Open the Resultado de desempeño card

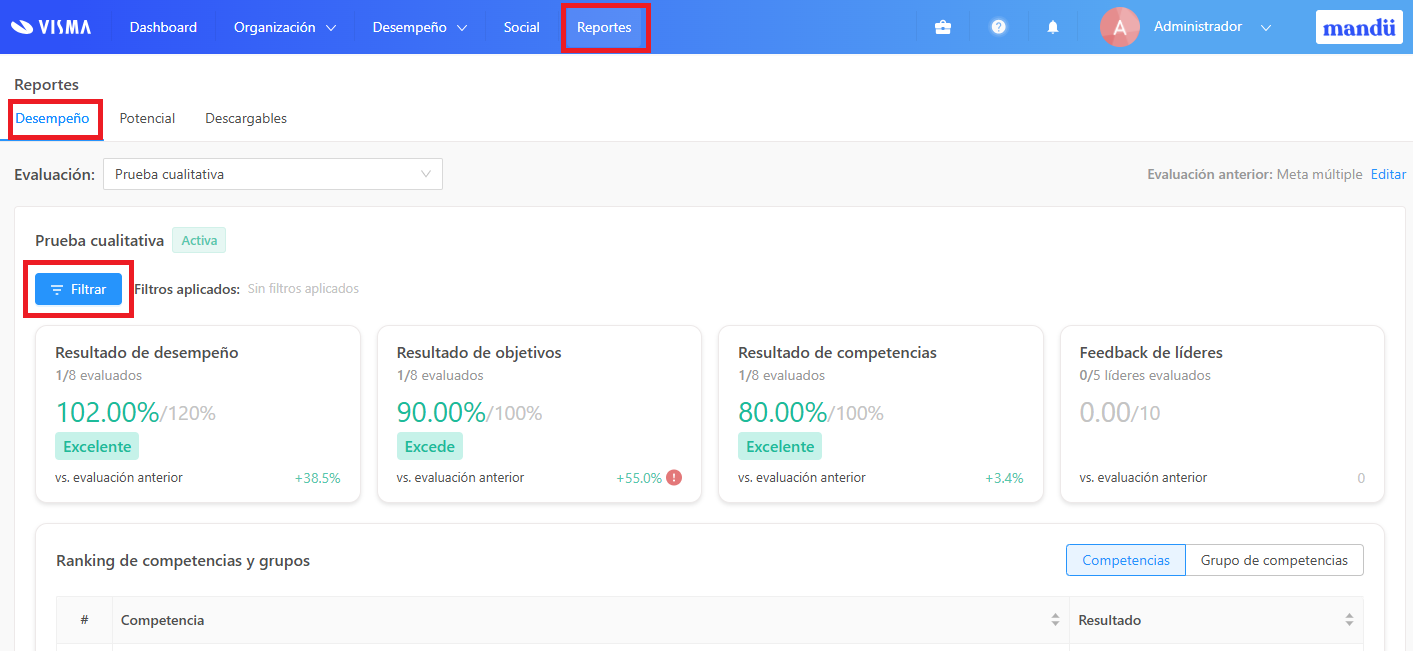point(198,414)
